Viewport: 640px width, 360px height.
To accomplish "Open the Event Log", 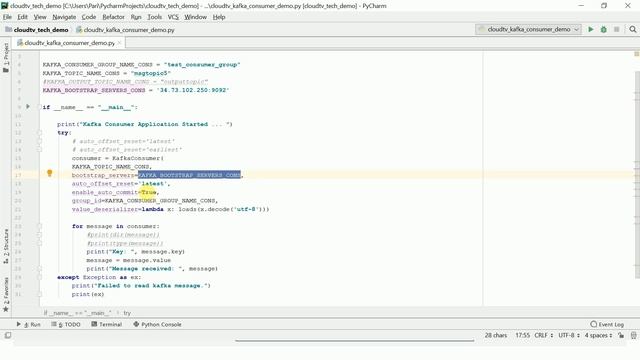I will click(607, 324).
